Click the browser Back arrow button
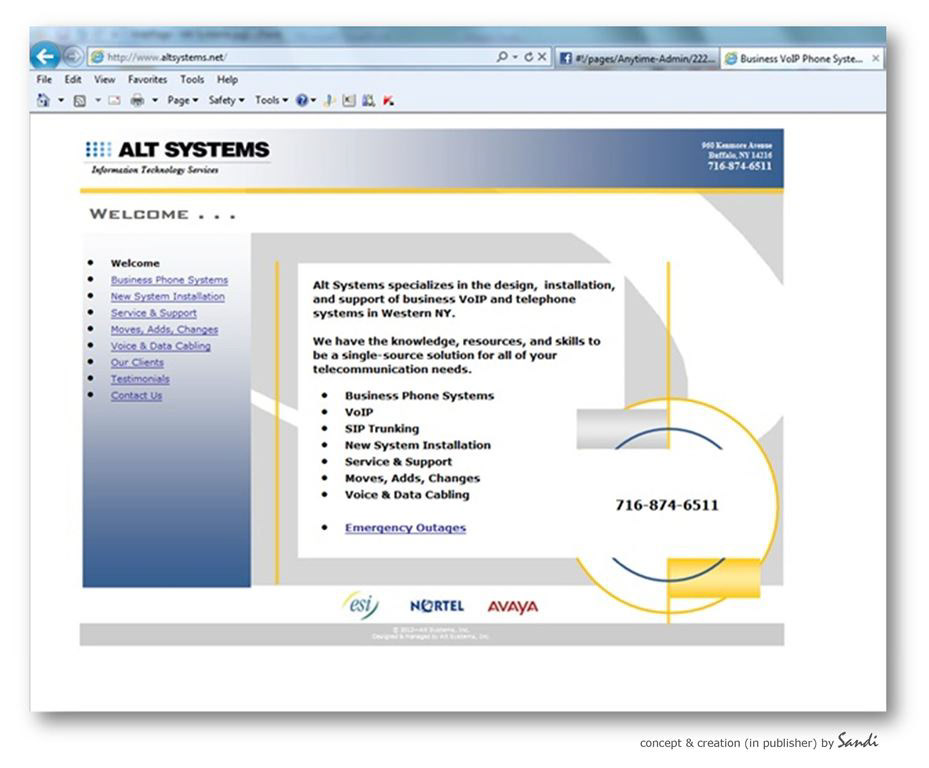 coord(45,57)
